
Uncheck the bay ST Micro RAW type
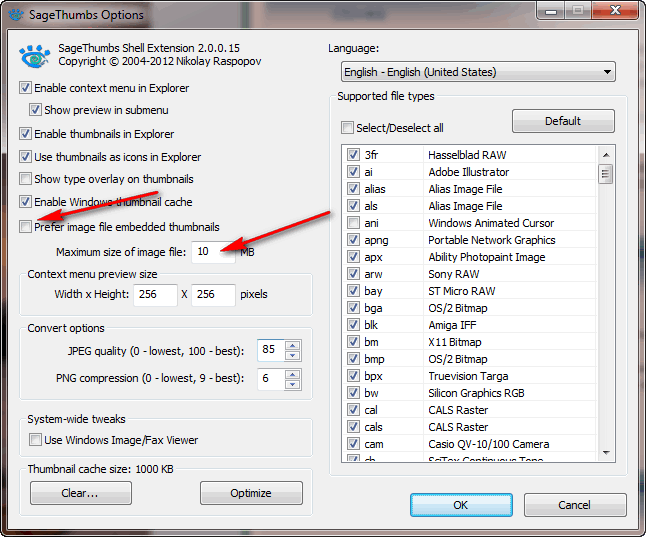353,291
